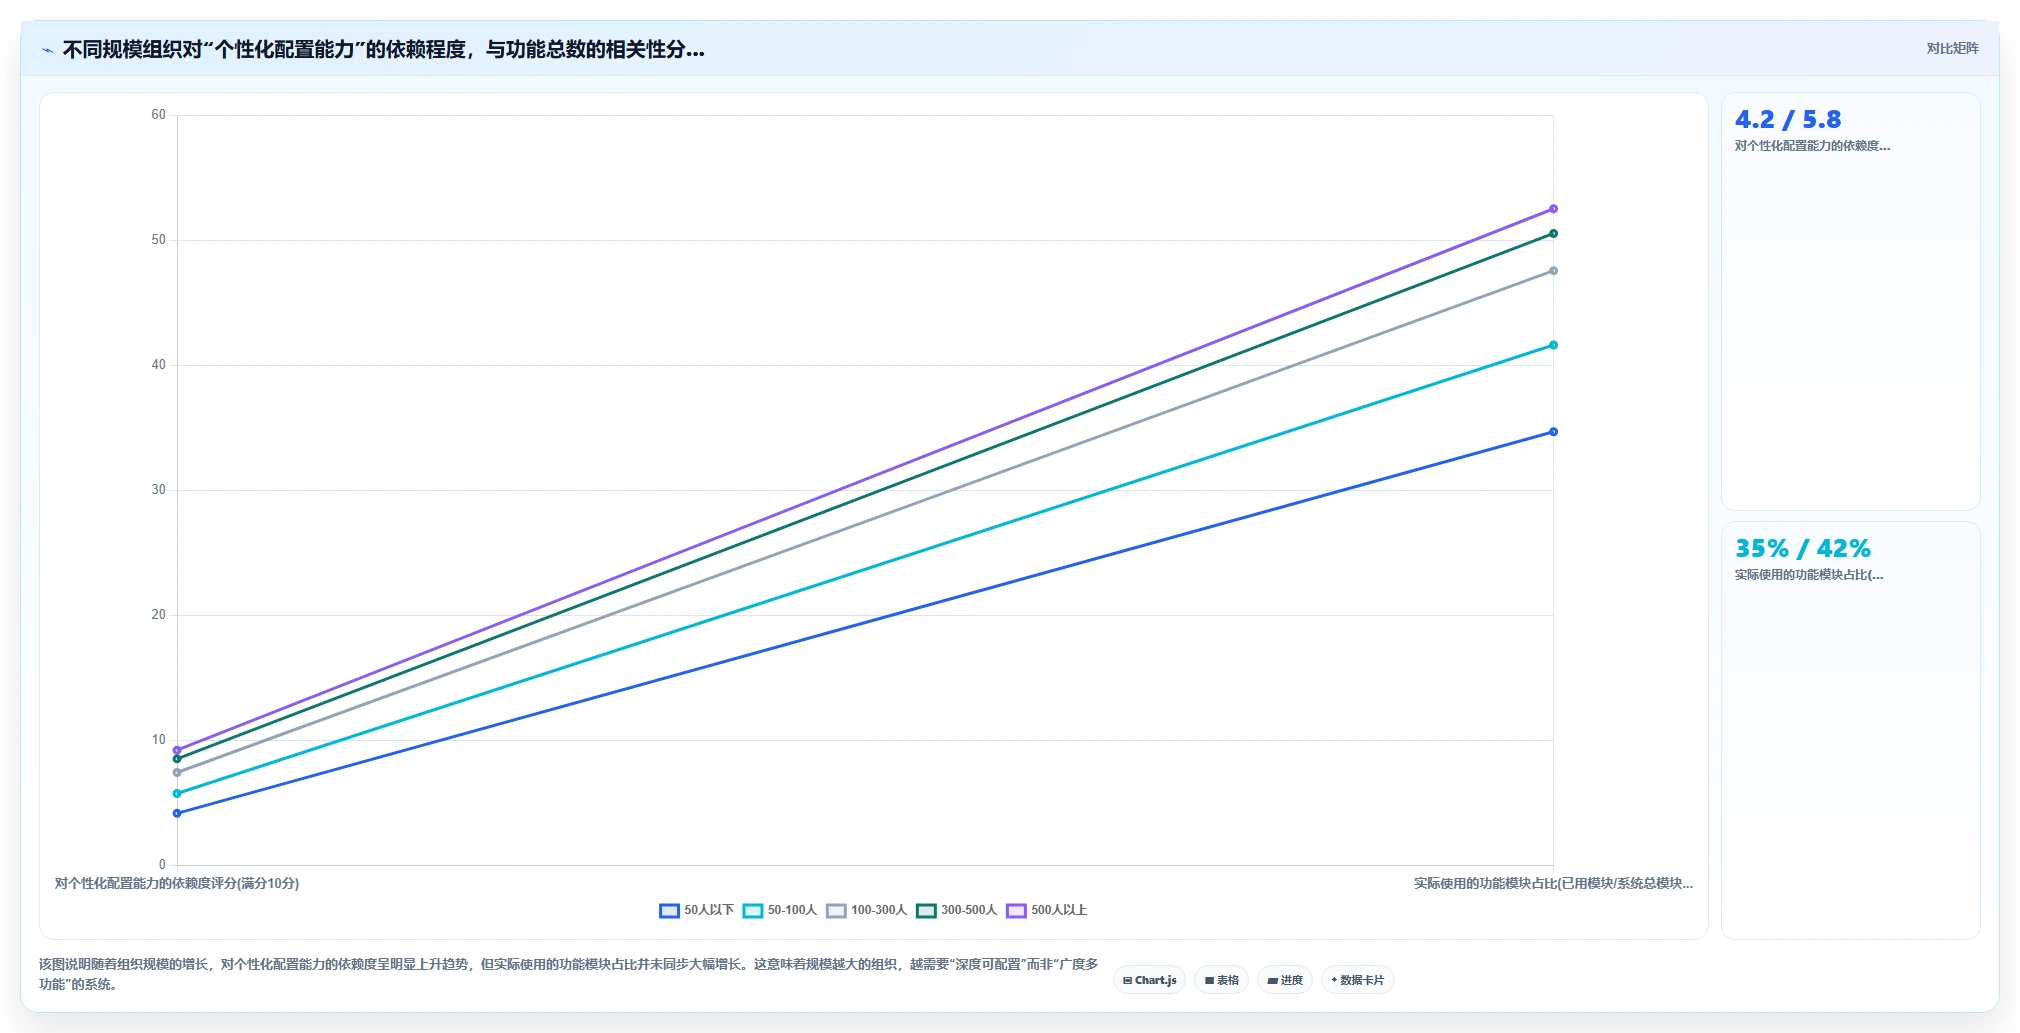Click the cyan line's right endpoint marker
2020x1033 pixels.
click(1553, 345)
